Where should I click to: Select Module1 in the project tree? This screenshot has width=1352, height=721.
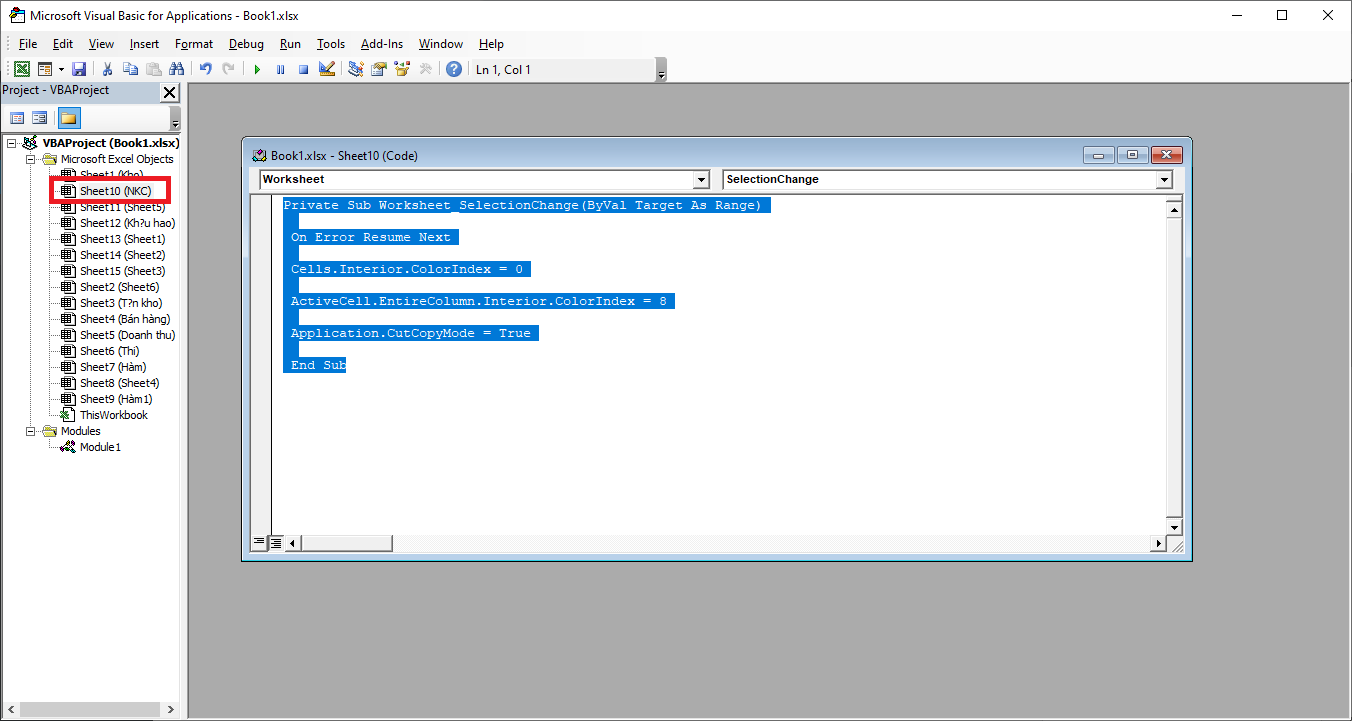pyautogui.click(x=100, y=447)
